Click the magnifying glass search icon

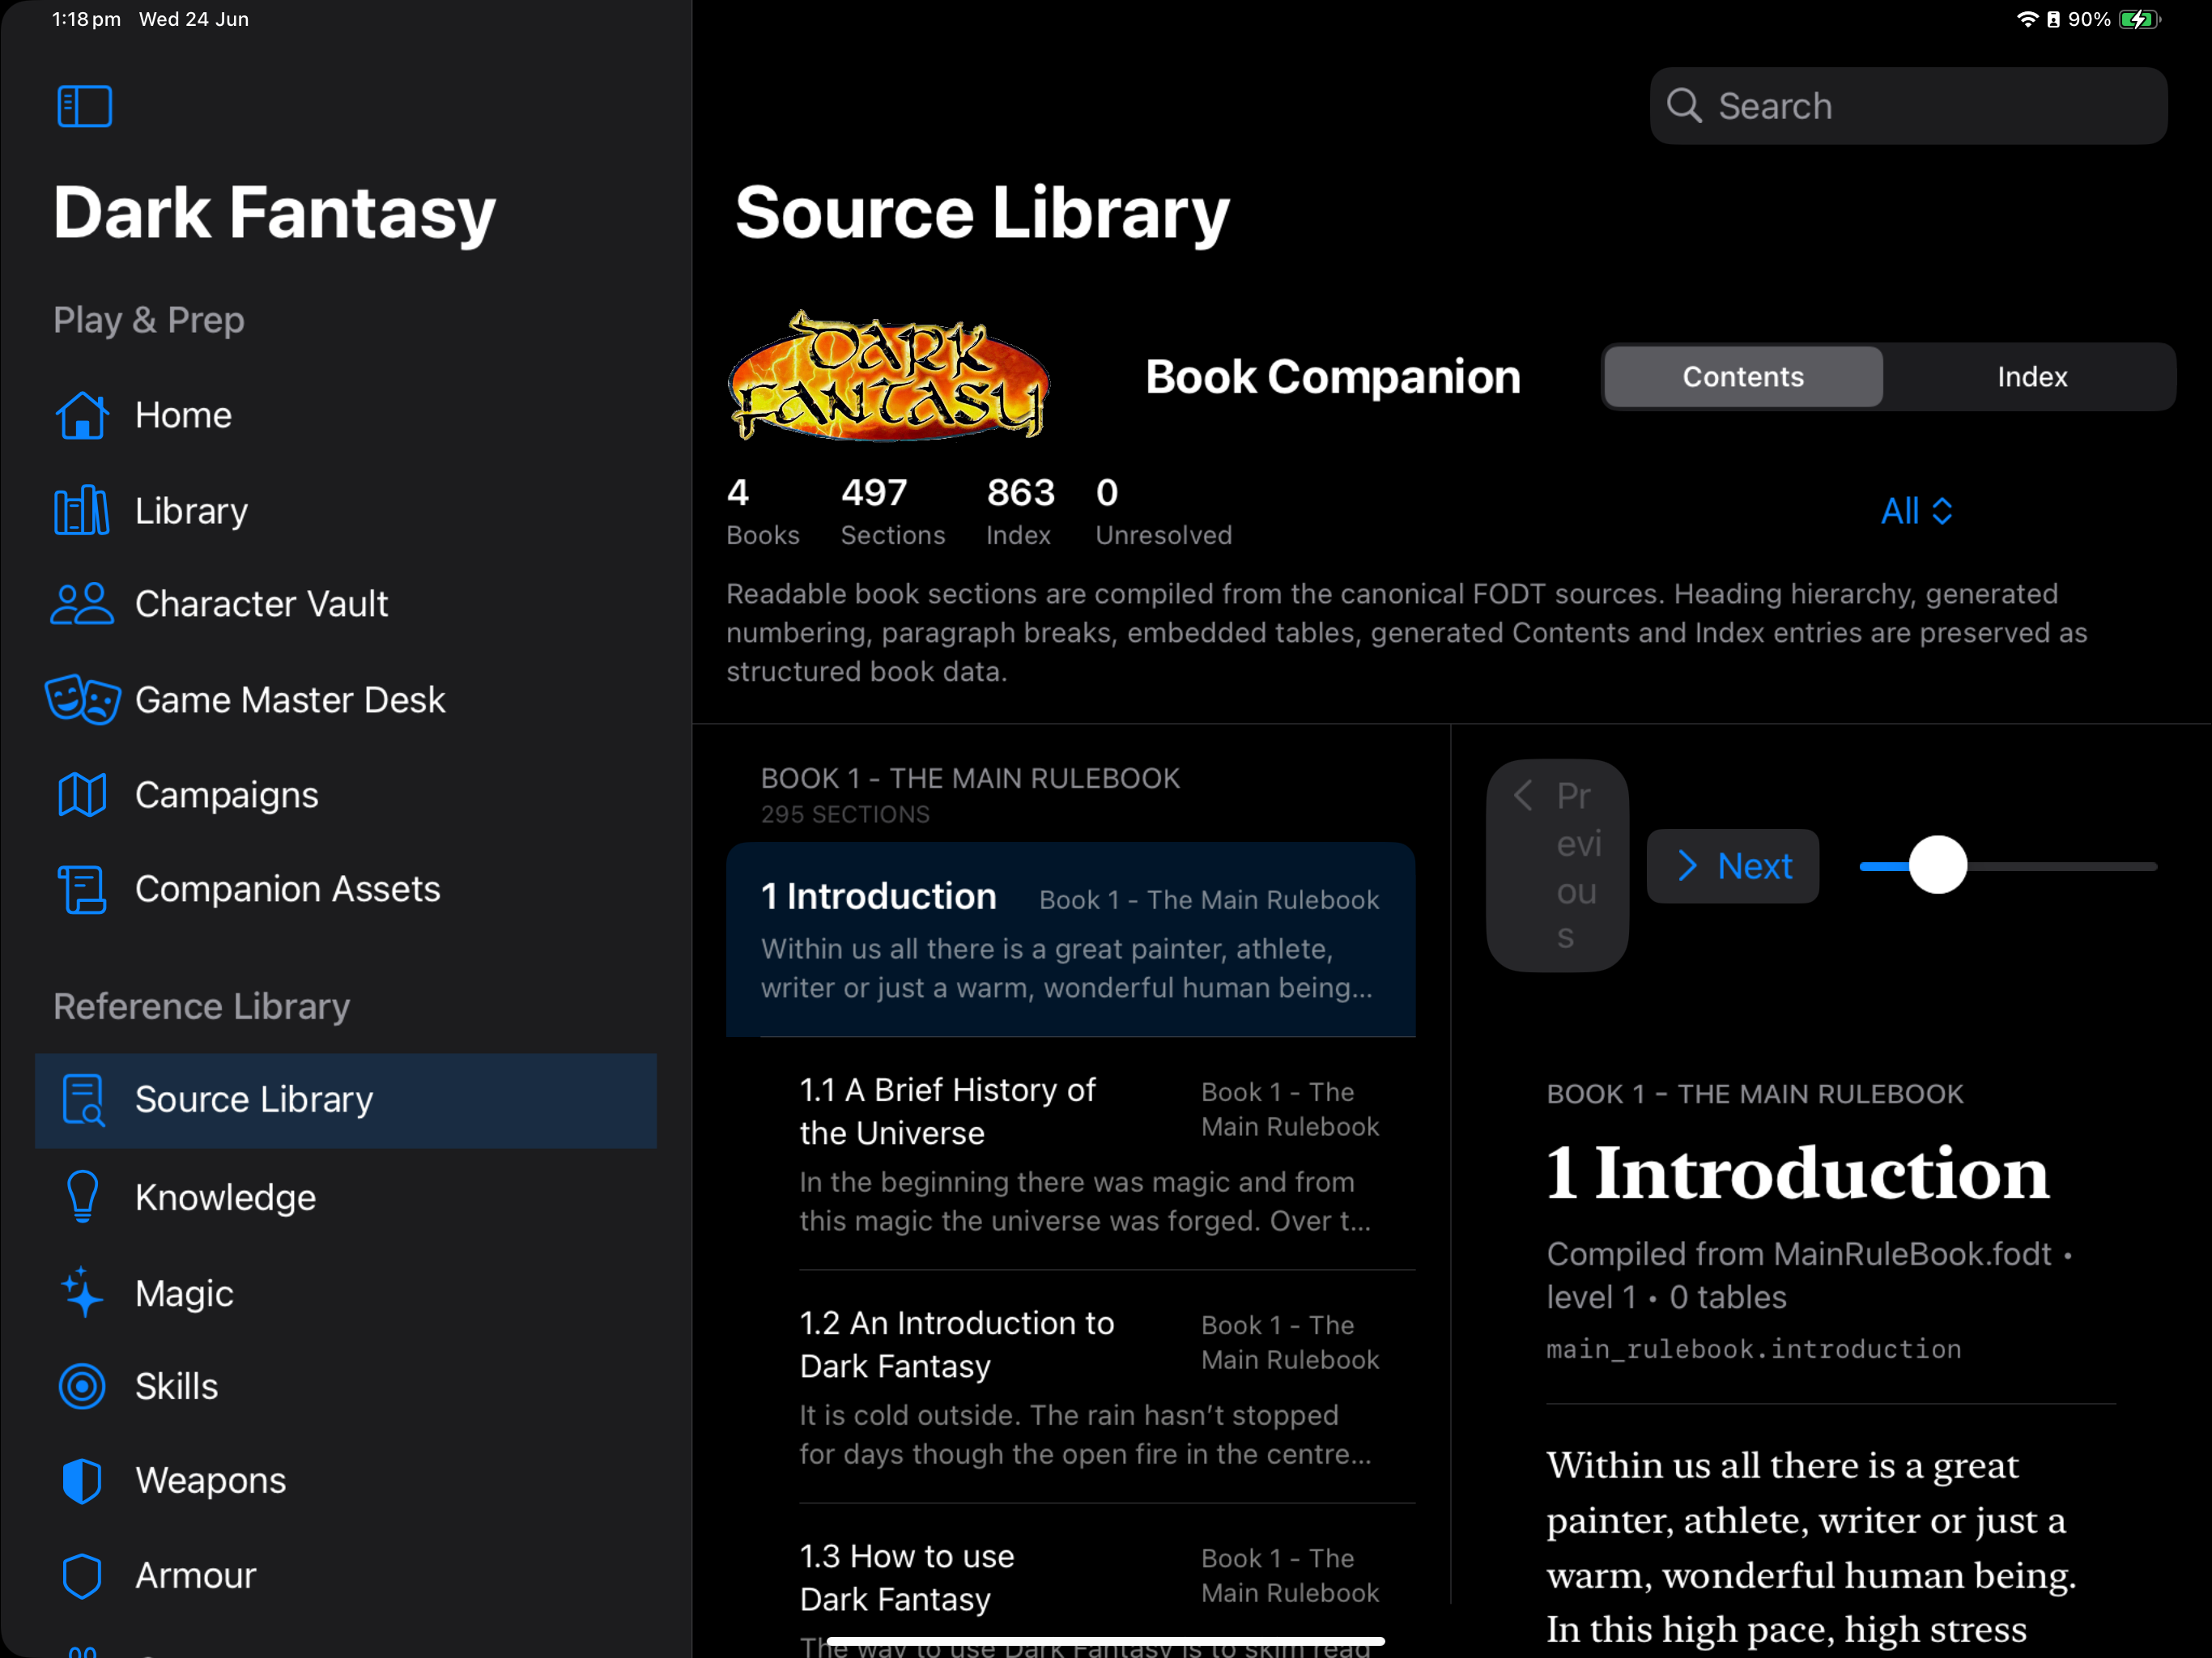[1684, 106]
